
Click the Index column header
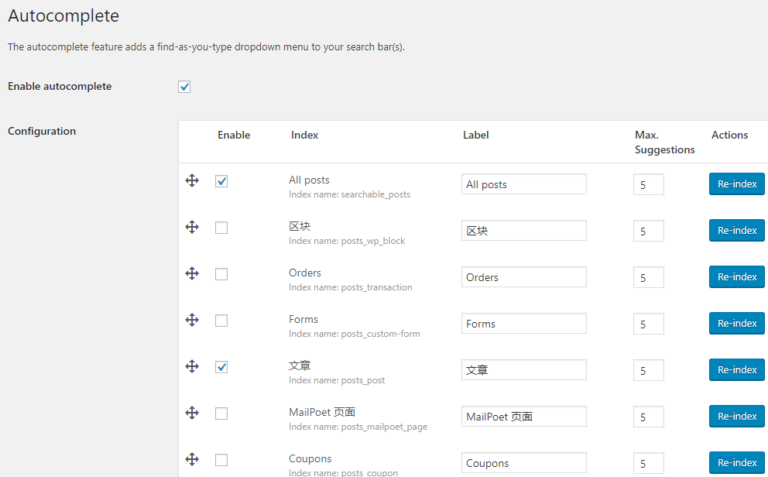tap(304, 135)
